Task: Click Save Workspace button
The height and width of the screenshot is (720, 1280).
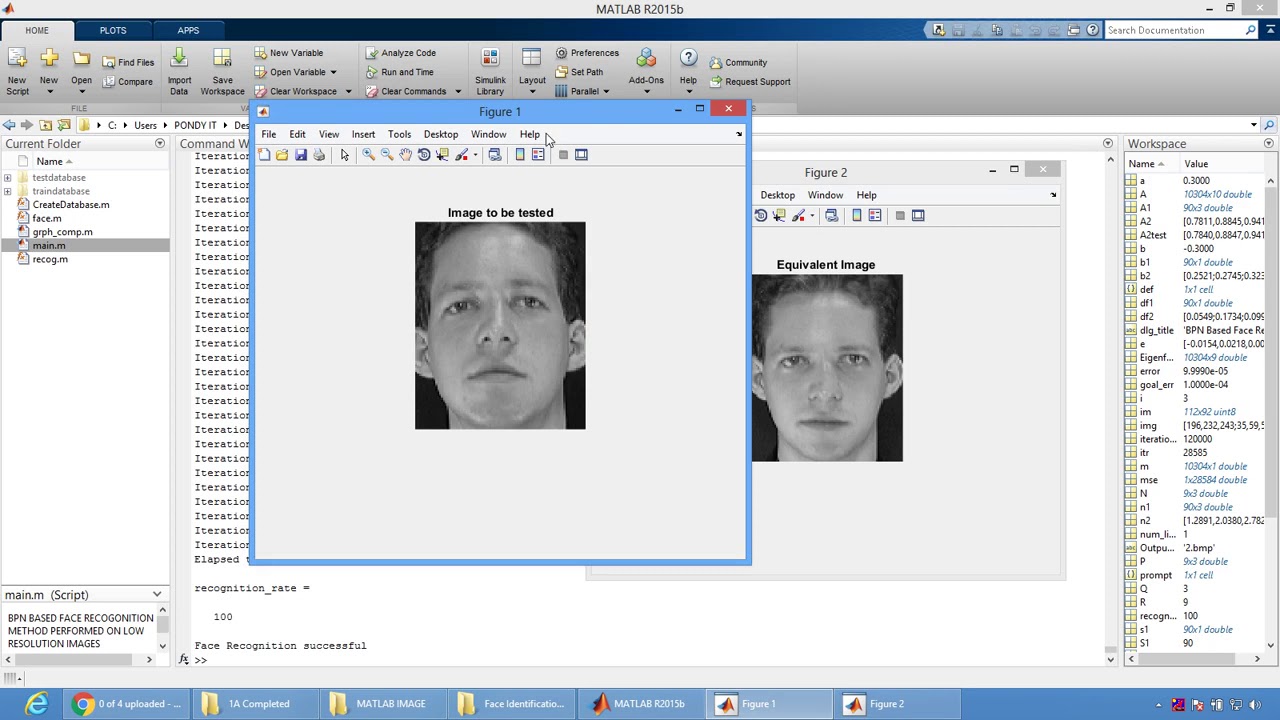Action: [222, 71]
